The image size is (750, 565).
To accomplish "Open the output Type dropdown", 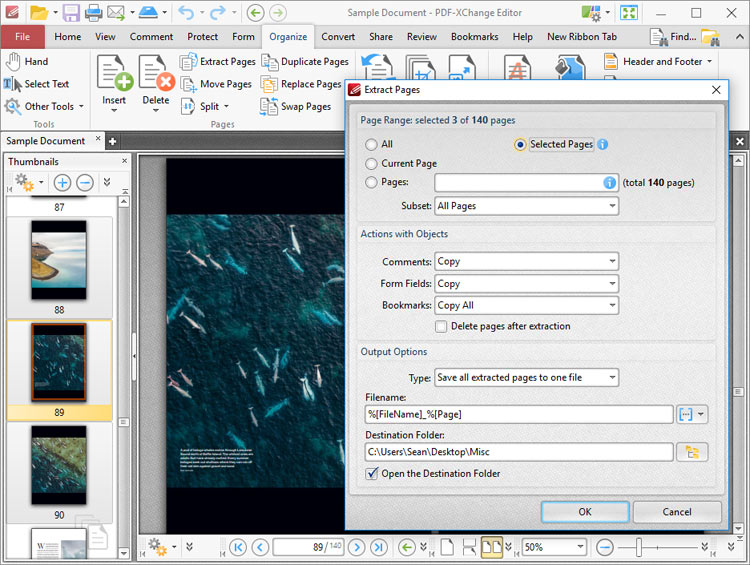I will [x=526, y=377].
